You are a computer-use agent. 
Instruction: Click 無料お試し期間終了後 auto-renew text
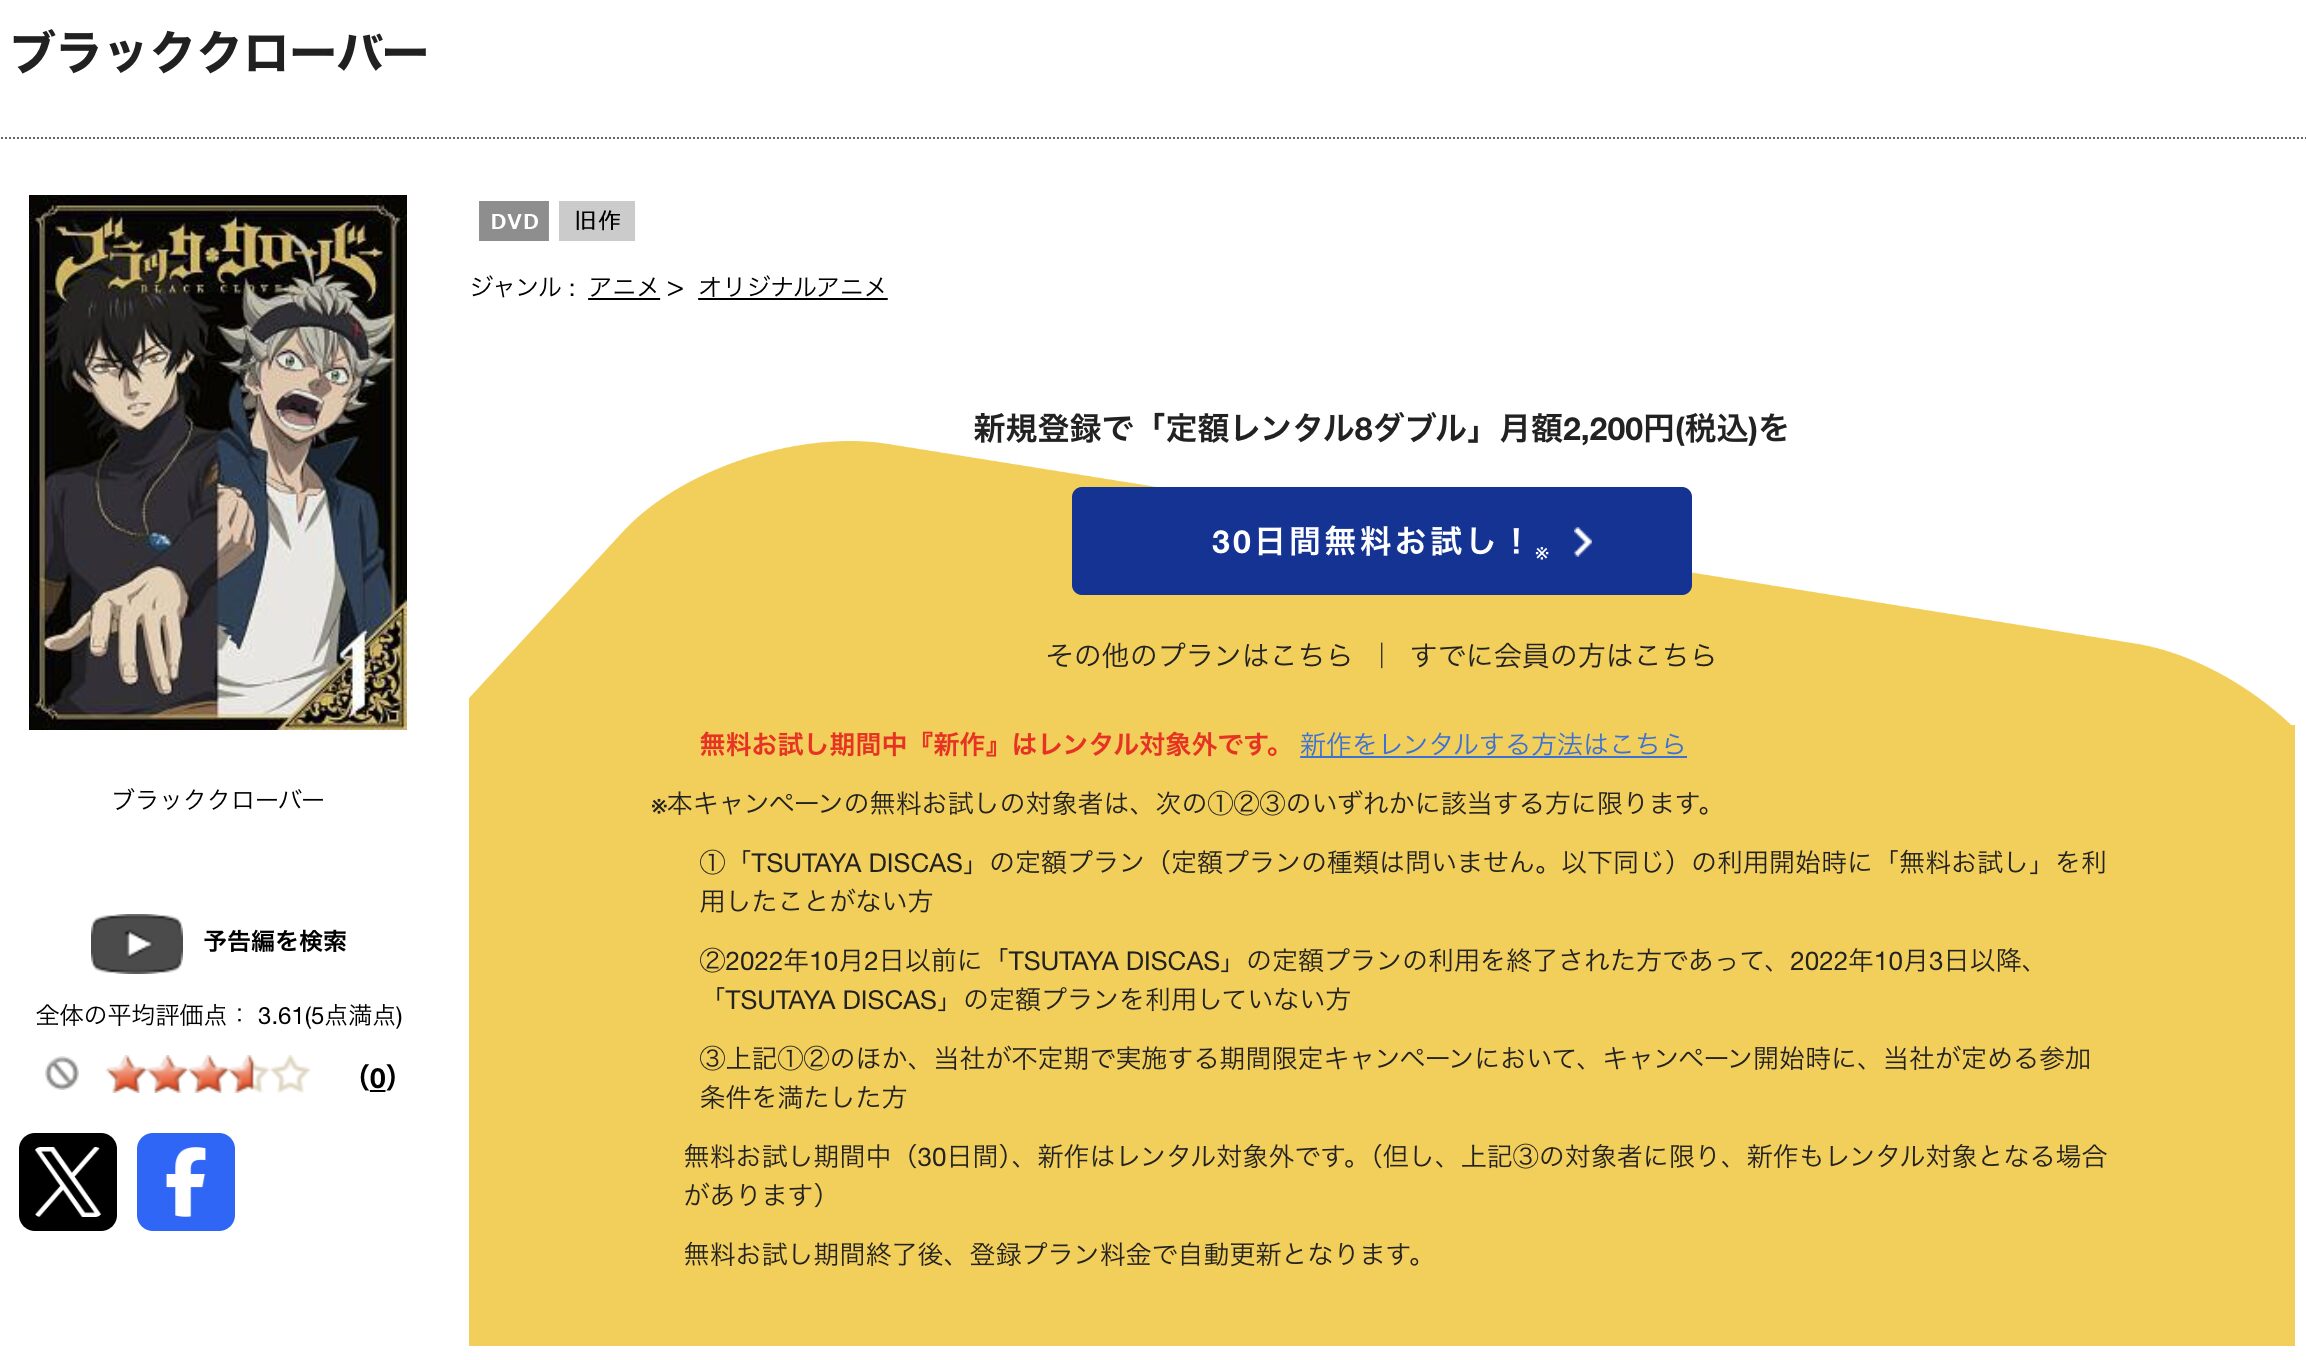[x=1054, y=1254]
